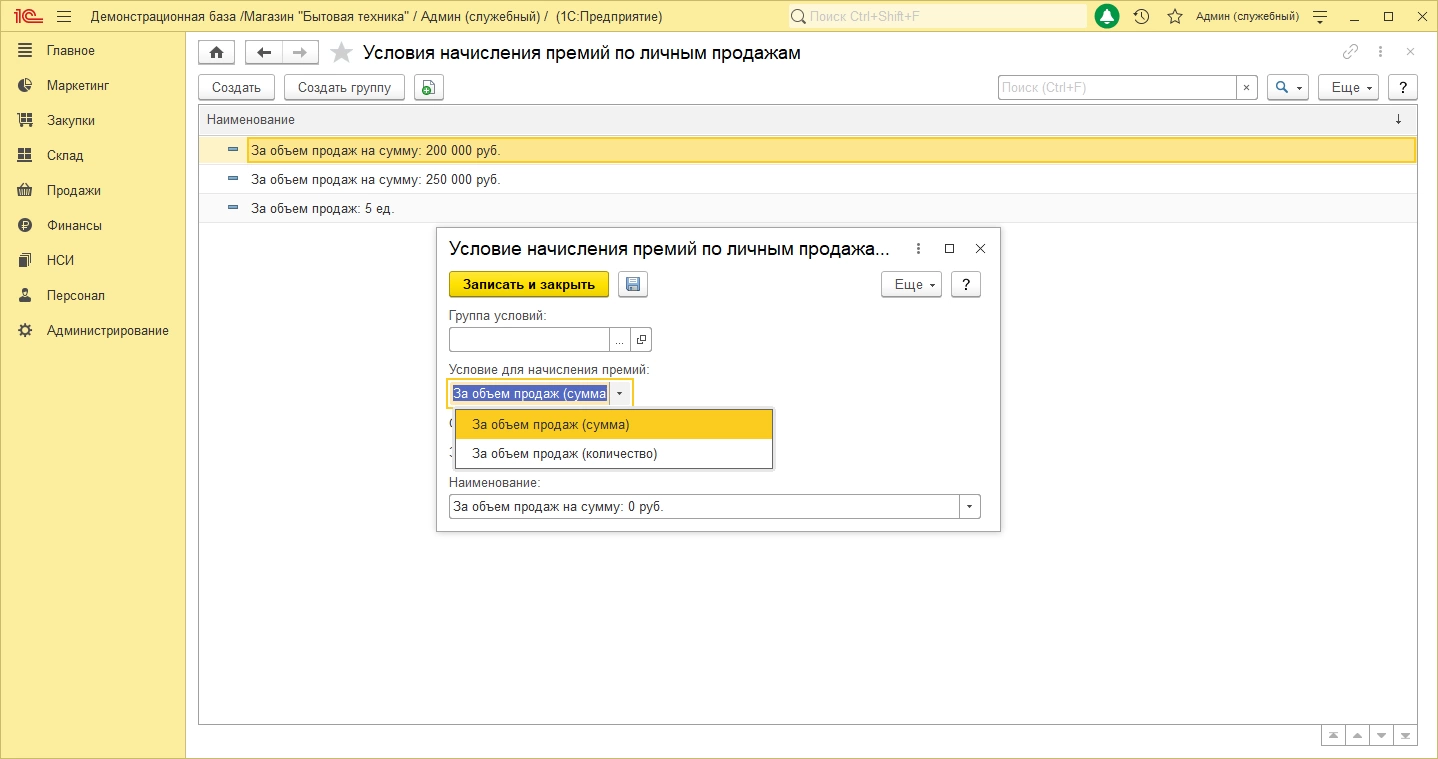Navigate forward with right arrow
This screenshot has width=1438, height=759.
click(300, 53)
